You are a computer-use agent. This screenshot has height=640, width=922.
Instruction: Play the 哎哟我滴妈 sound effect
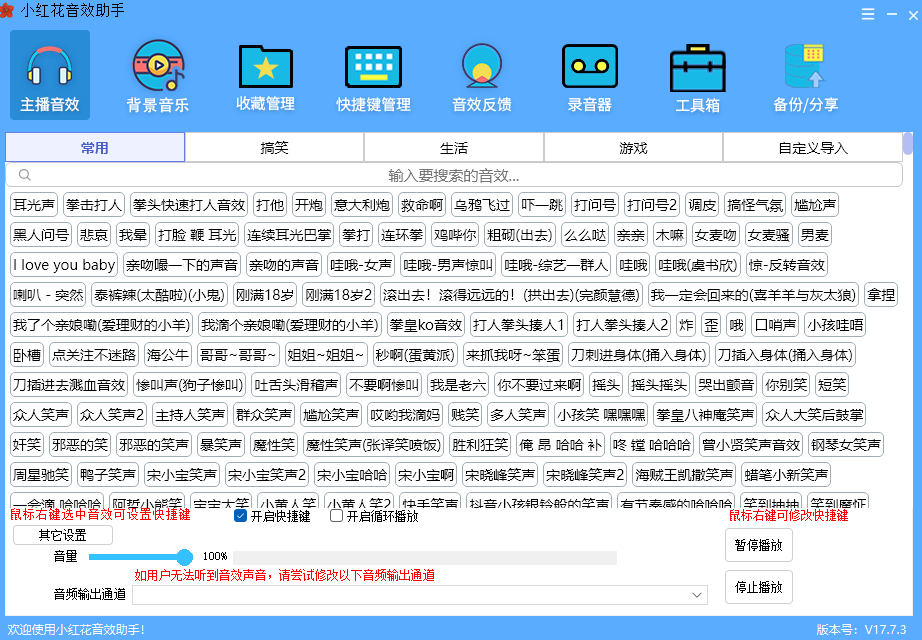pos(405,415)
